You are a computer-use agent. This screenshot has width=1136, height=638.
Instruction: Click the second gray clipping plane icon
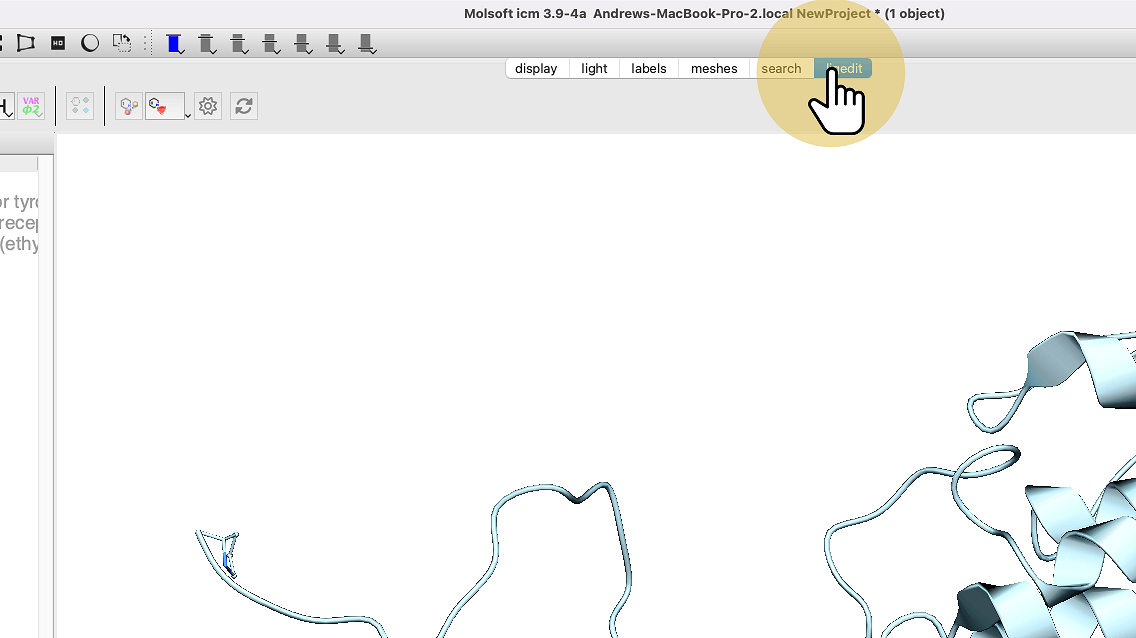238,44
